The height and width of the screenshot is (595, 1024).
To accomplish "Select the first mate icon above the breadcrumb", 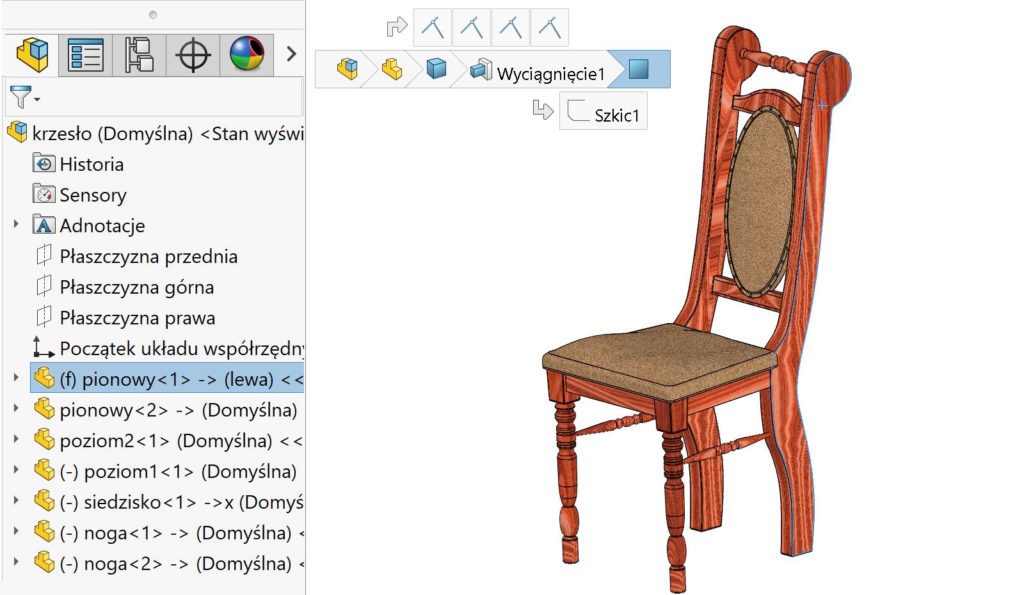I will [432, 27].
